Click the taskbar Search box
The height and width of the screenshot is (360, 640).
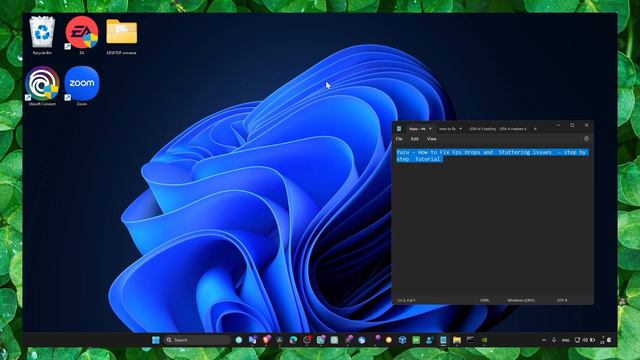[x=197, y=340]
